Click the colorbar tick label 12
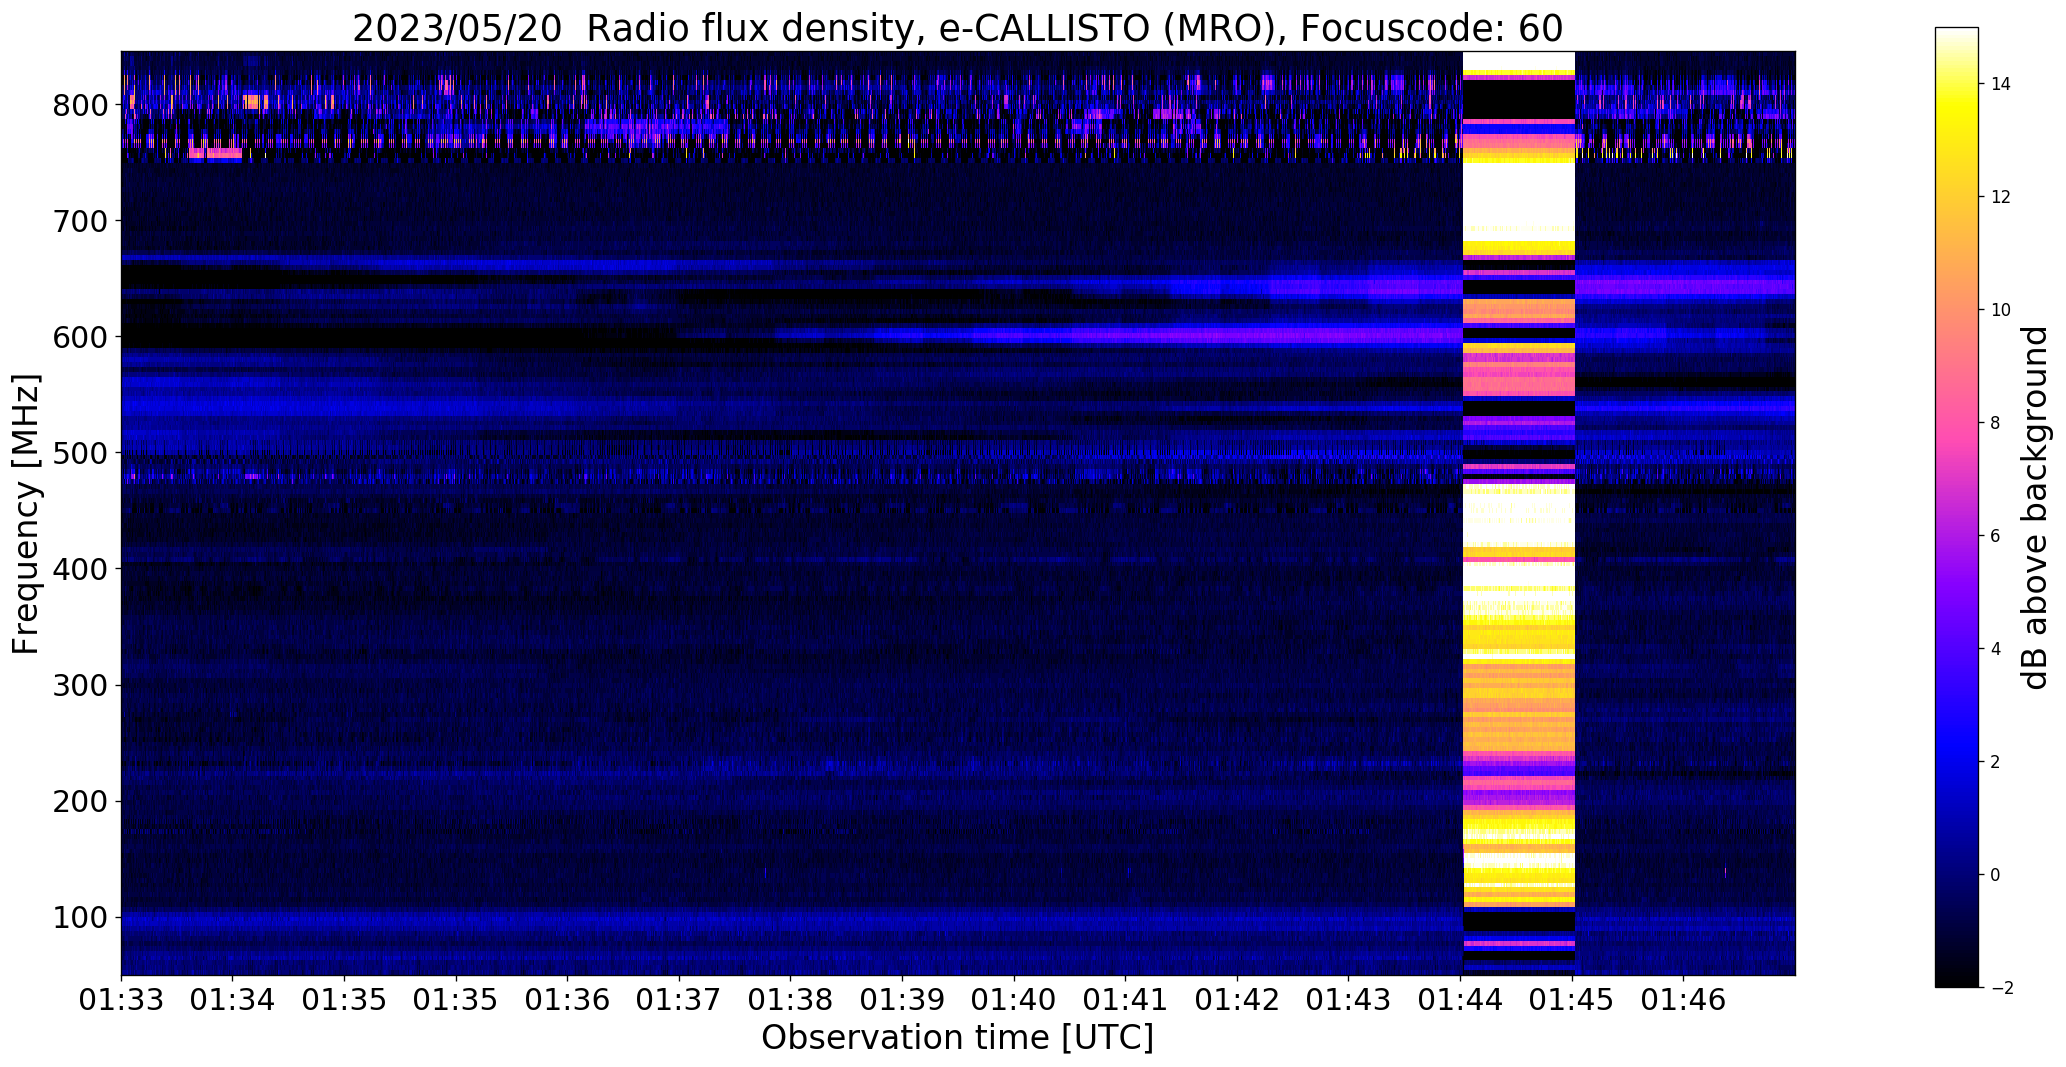 point(2001,197)
